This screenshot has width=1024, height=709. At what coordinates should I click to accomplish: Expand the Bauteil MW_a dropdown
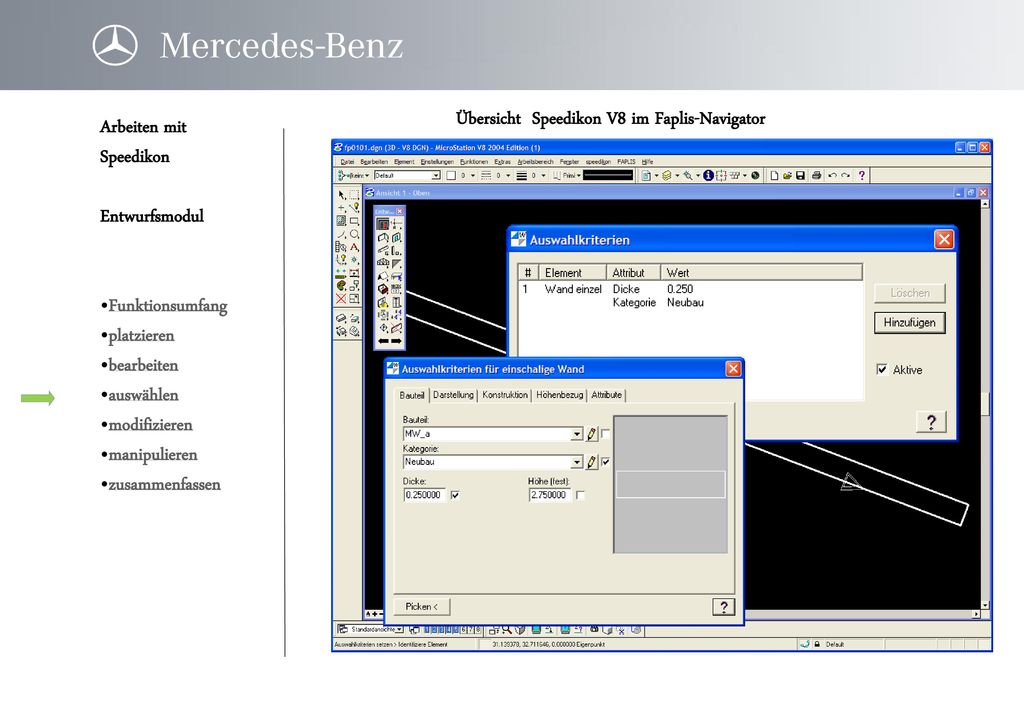pyautogui.click(x=577, y=434)
